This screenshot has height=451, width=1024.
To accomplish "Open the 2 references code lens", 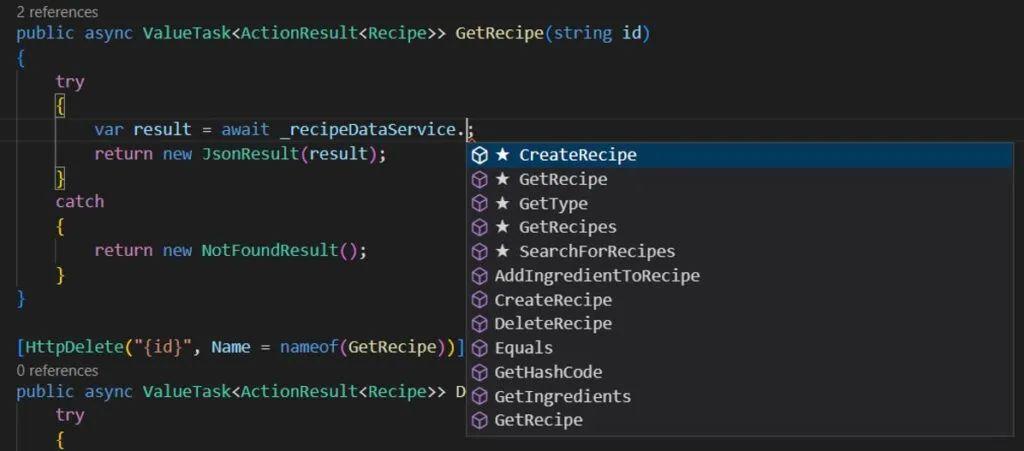I will coord(57,12).
